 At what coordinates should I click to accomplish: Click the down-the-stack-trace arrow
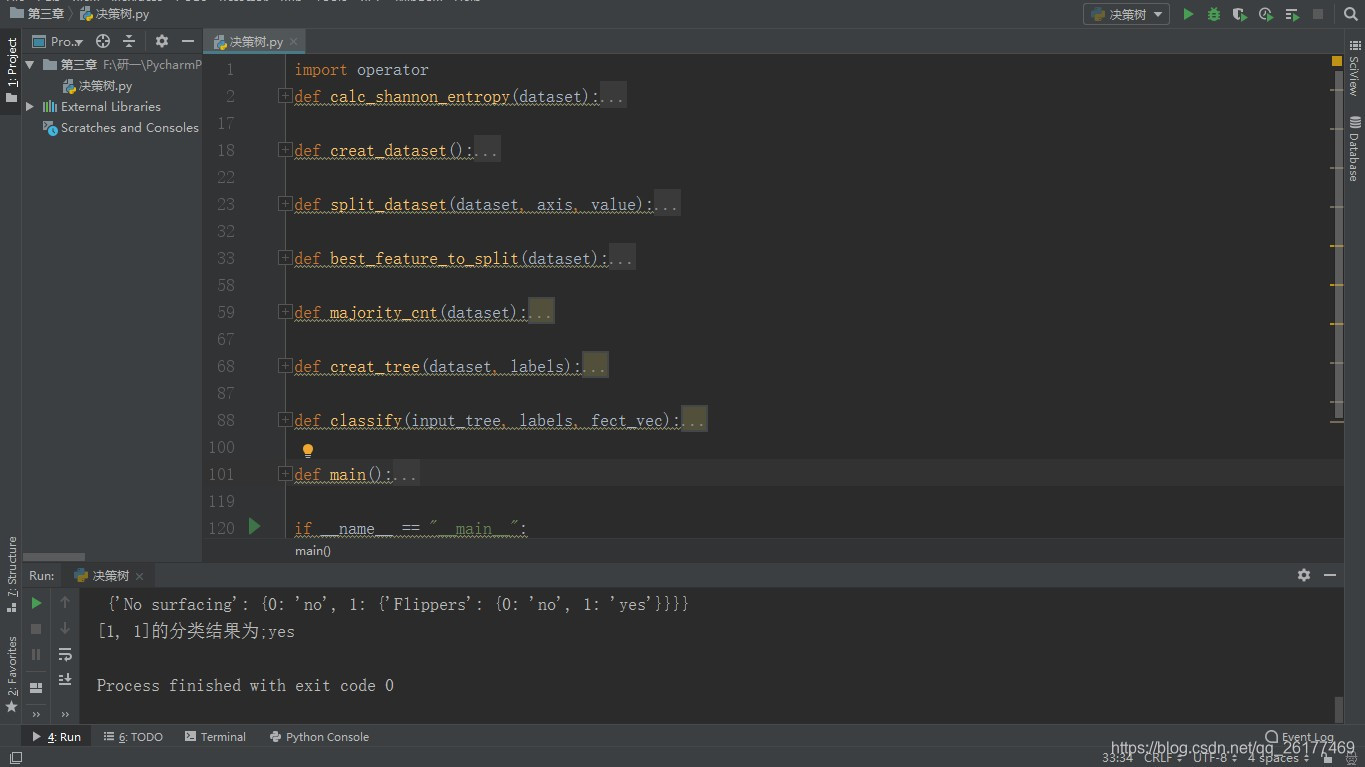click(65, 628)
